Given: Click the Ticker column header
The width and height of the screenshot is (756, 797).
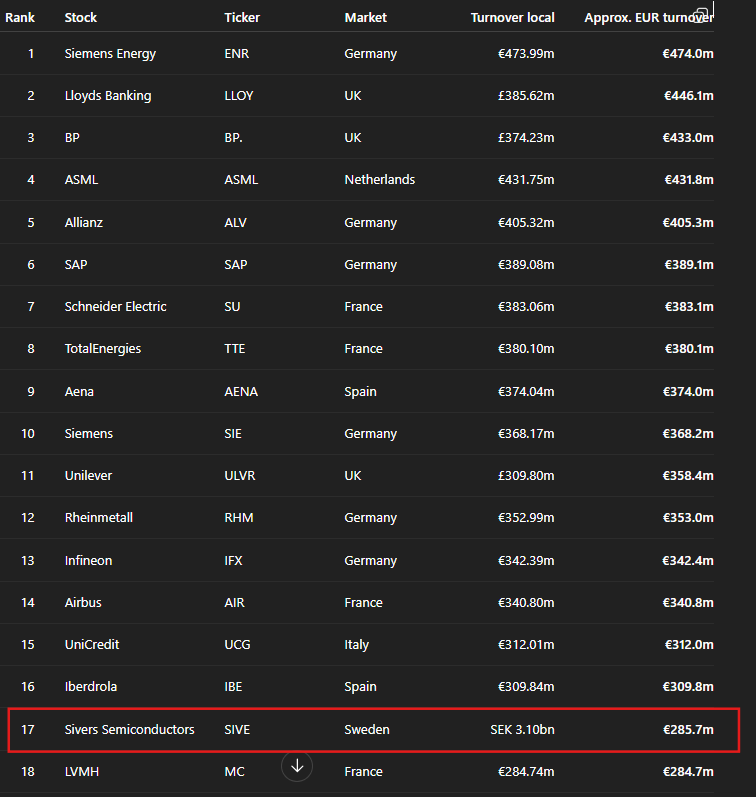Looking at the screenshot, I should tap(242, 18).
